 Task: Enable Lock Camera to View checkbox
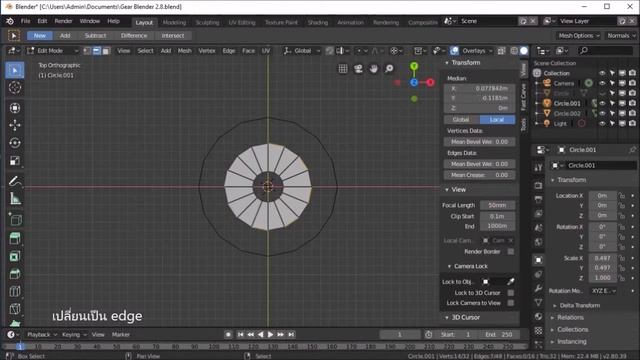pos(511,303)
